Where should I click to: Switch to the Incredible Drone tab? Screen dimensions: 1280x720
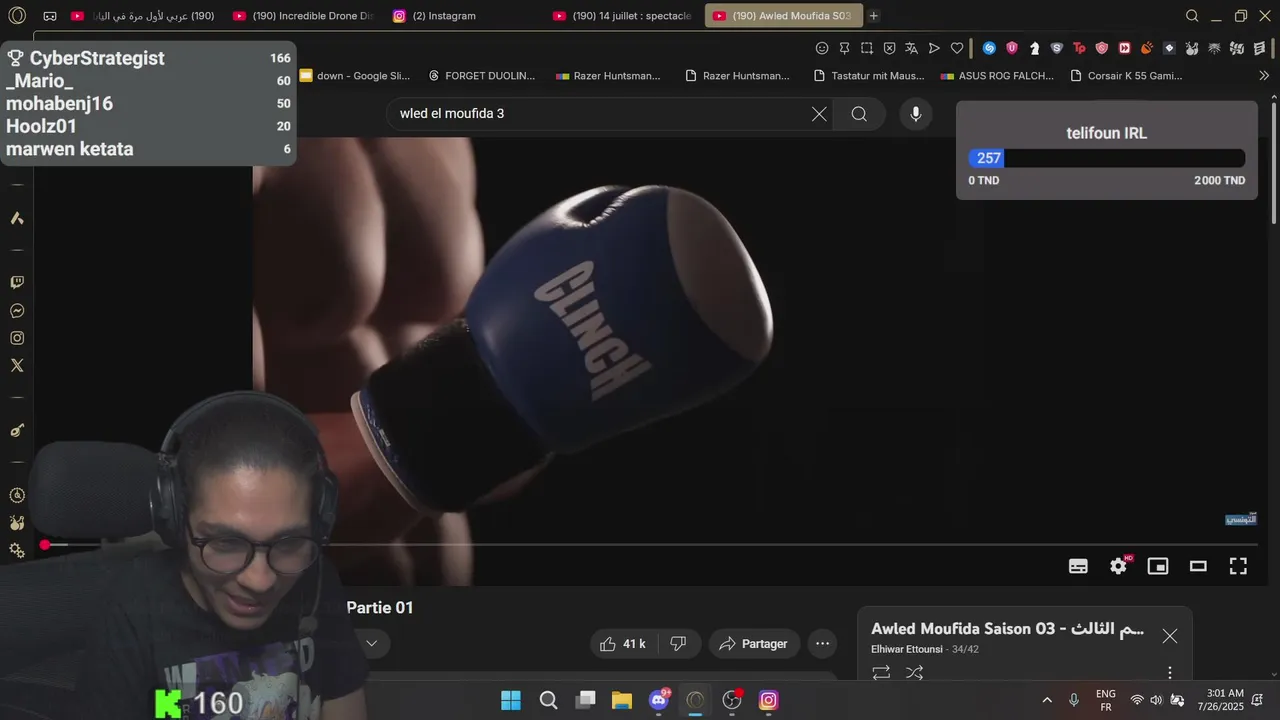coord(302,16)
